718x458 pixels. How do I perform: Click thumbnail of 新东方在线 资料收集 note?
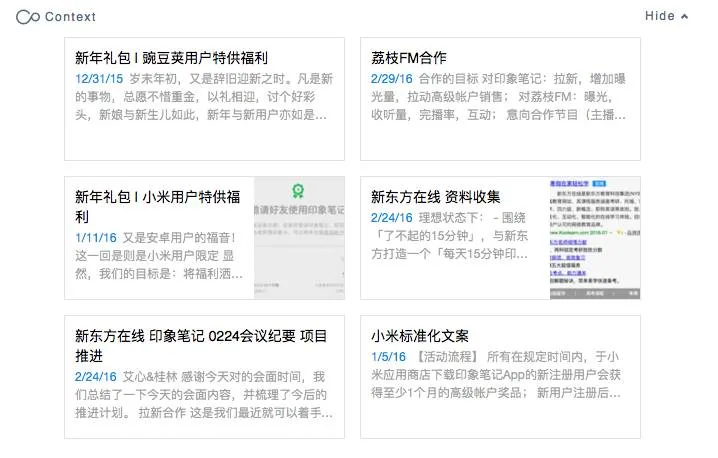pos(595,238)
